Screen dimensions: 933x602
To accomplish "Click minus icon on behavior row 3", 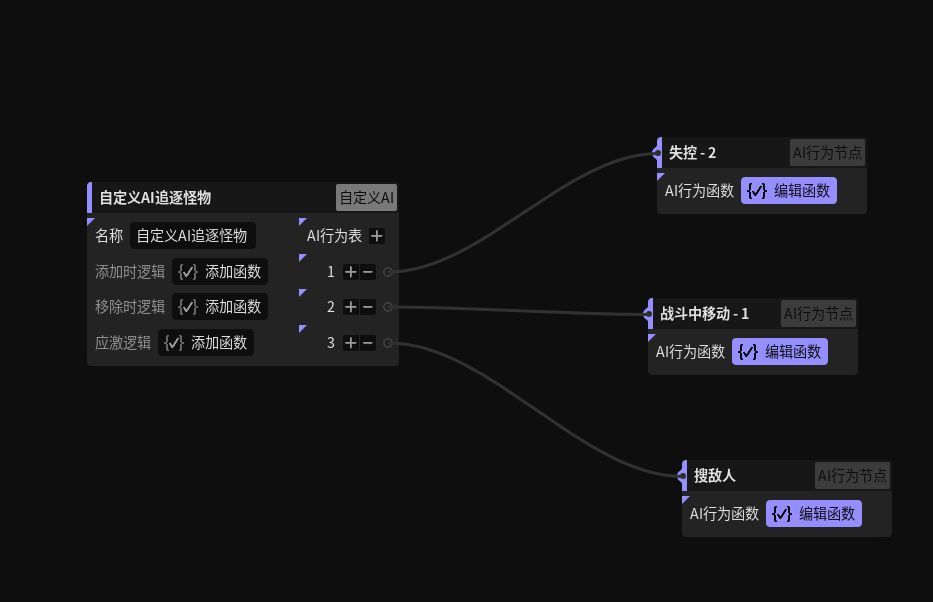I will [368, 343].
